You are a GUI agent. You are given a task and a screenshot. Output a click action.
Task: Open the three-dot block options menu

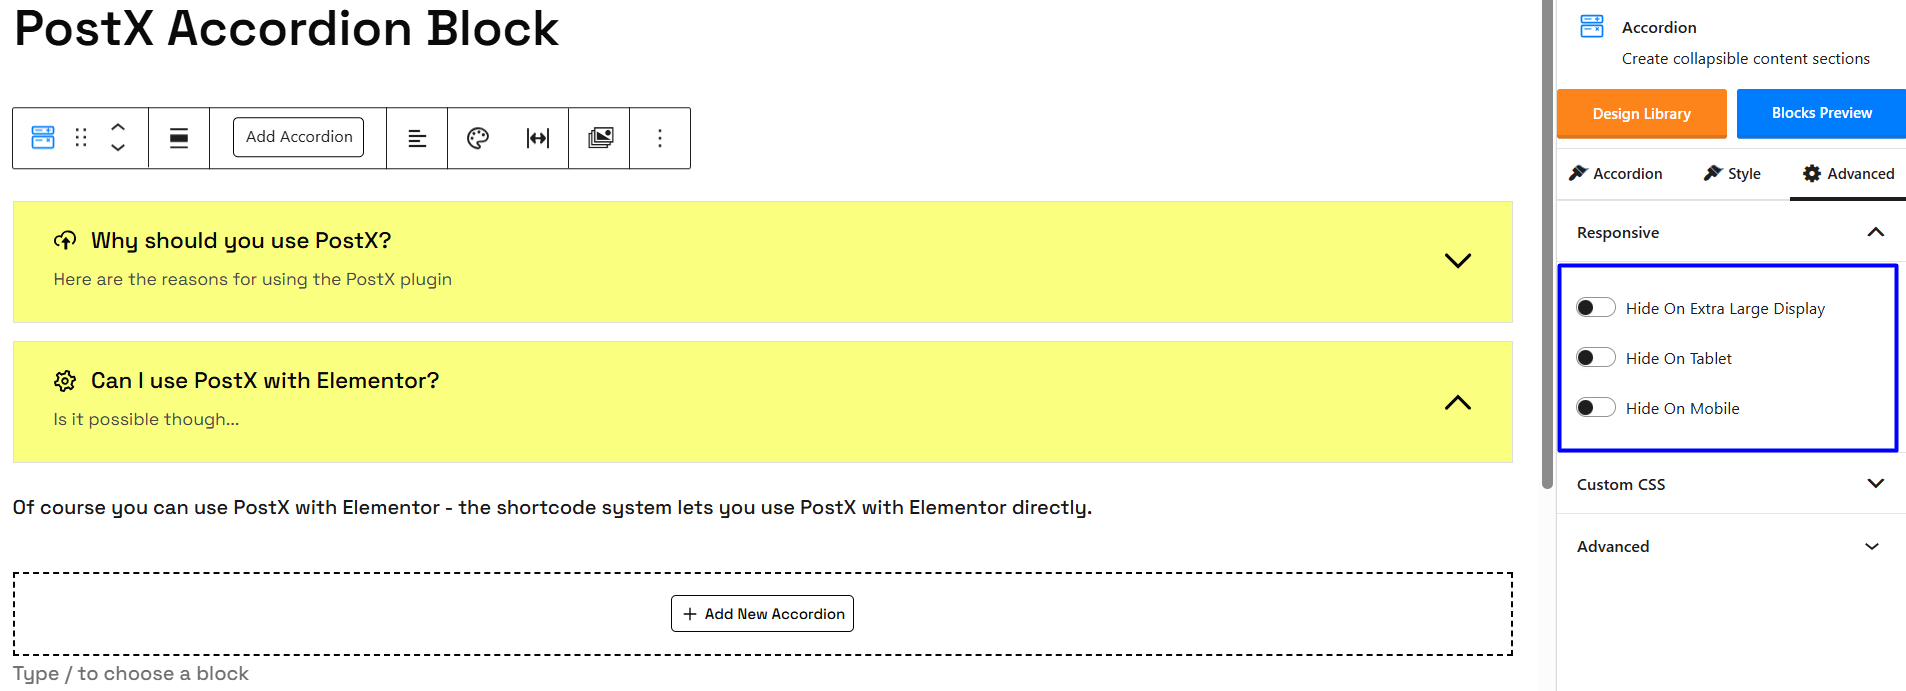pyautogui.click(x=660, y=138)
